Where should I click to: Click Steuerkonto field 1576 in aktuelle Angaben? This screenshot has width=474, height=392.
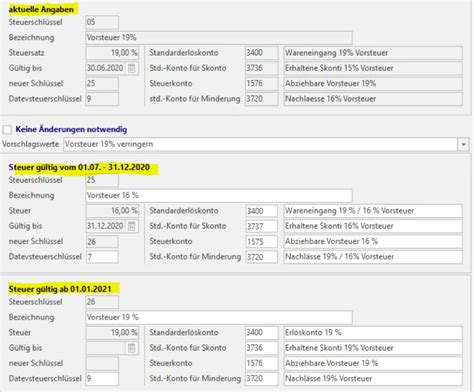tap(261, 84)
